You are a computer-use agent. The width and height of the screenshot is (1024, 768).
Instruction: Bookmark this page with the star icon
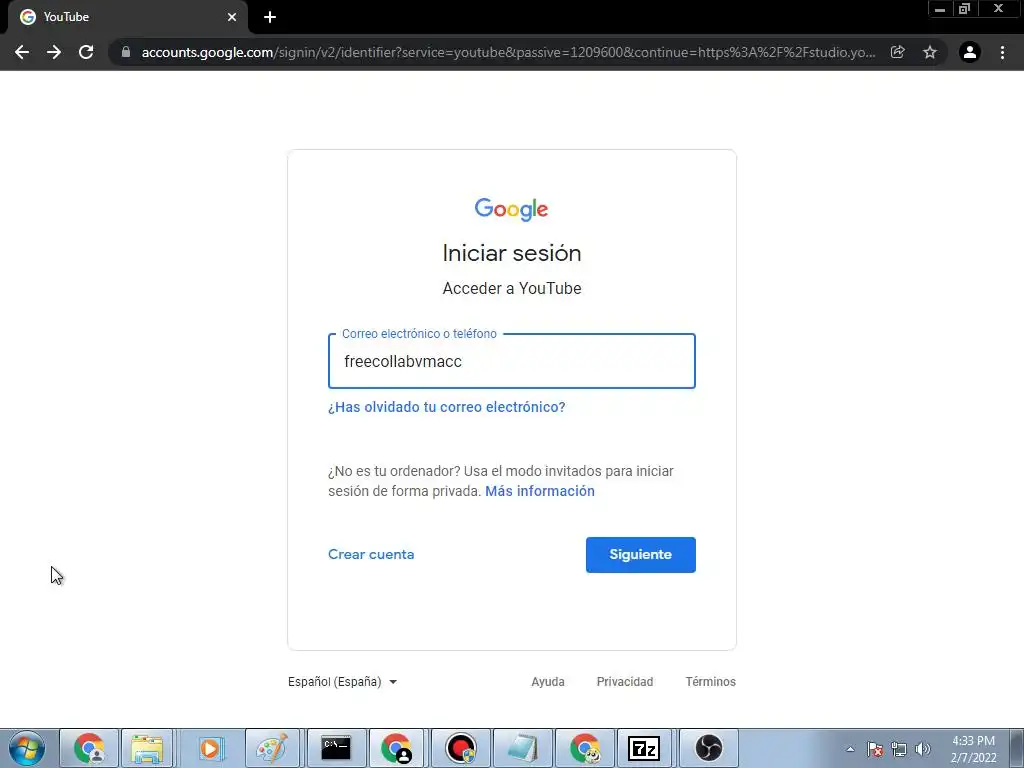tap(930, 52)
